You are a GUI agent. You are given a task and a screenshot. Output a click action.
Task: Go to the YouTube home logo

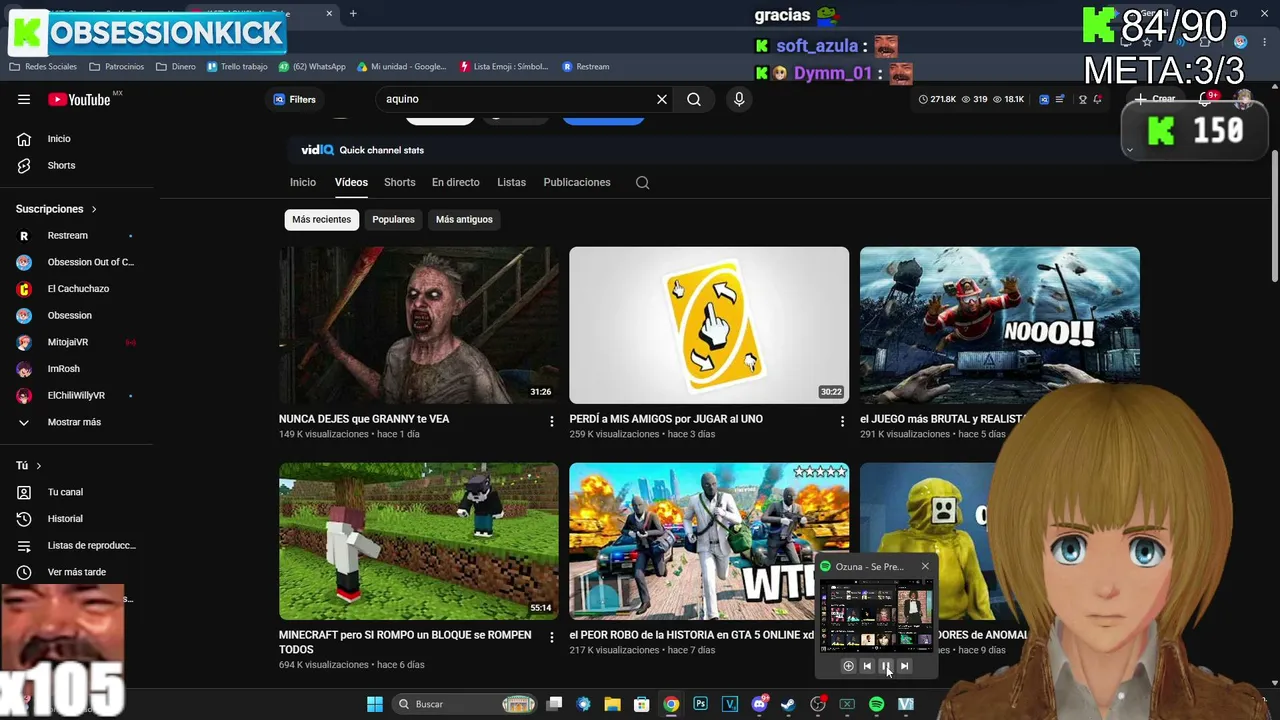[x=79, y=99]
